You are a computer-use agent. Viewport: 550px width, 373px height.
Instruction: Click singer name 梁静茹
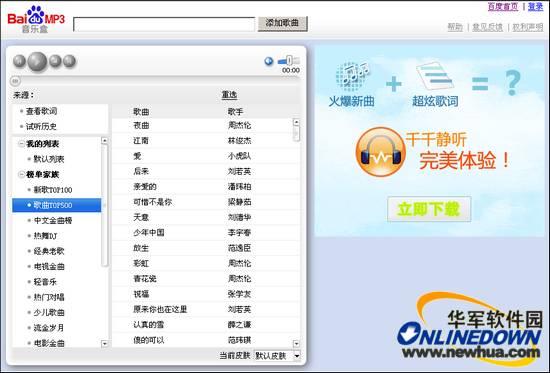coord(240,202)
